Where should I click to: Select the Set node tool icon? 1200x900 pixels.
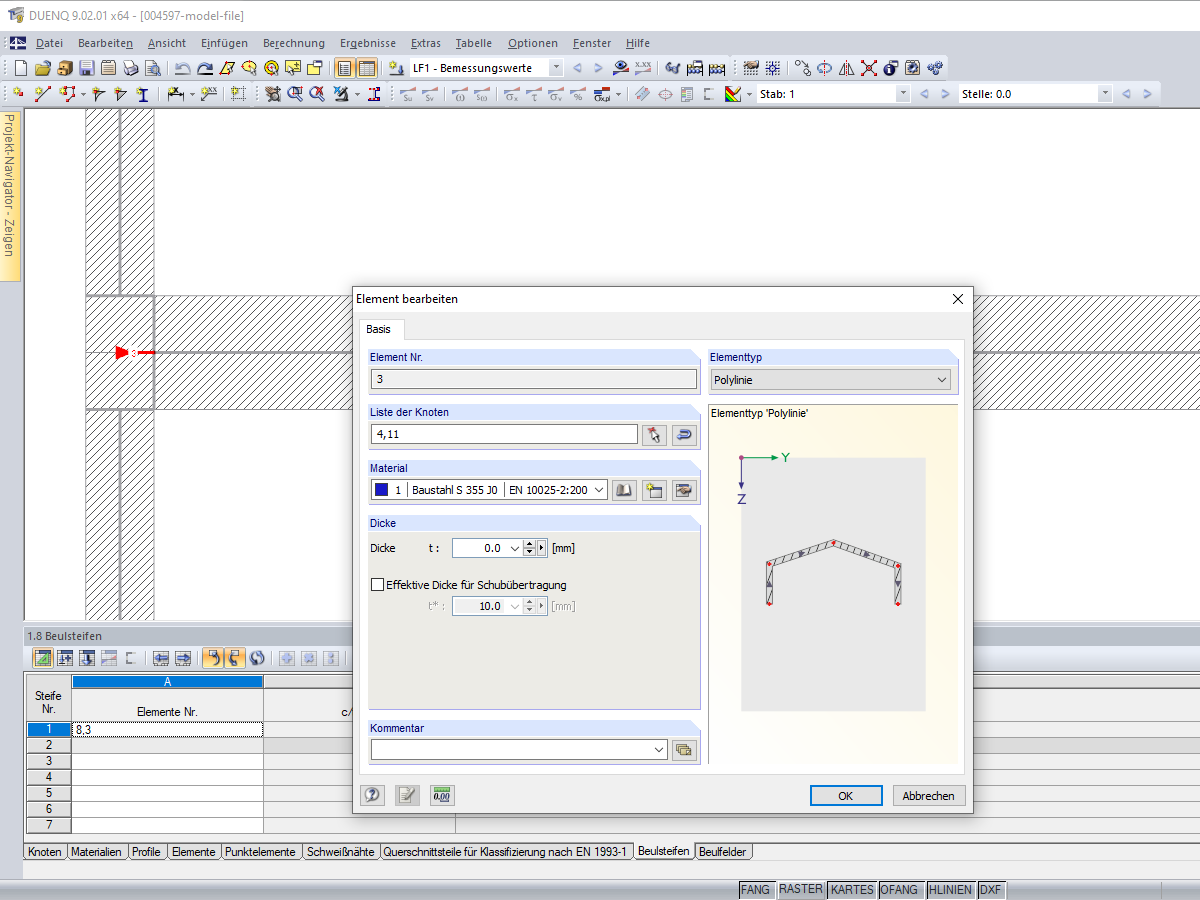[17, 94]
